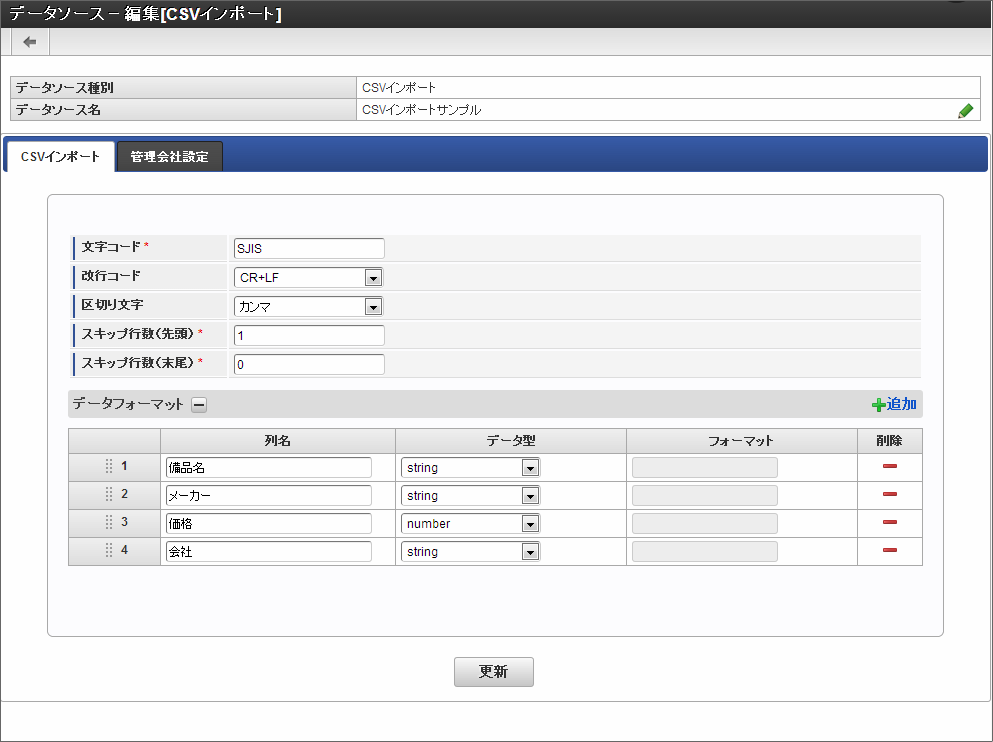Screen dimensions: 993x742
Task: Add a new row with 追加
Action: pos(894,404)
